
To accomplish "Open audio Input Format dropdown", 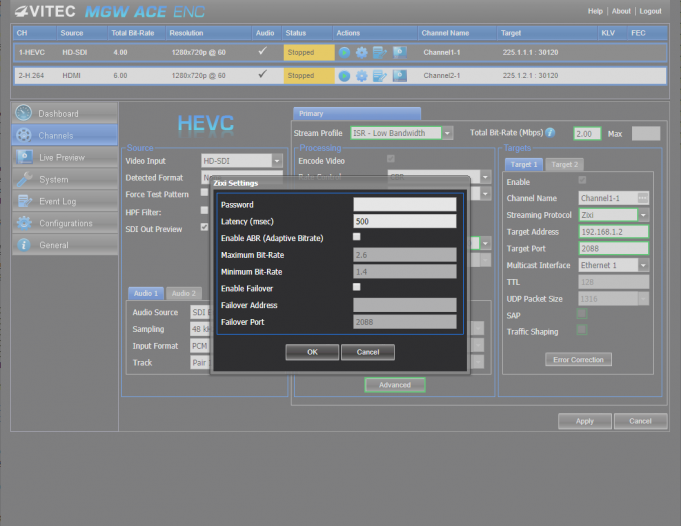I will pos(200,346).
